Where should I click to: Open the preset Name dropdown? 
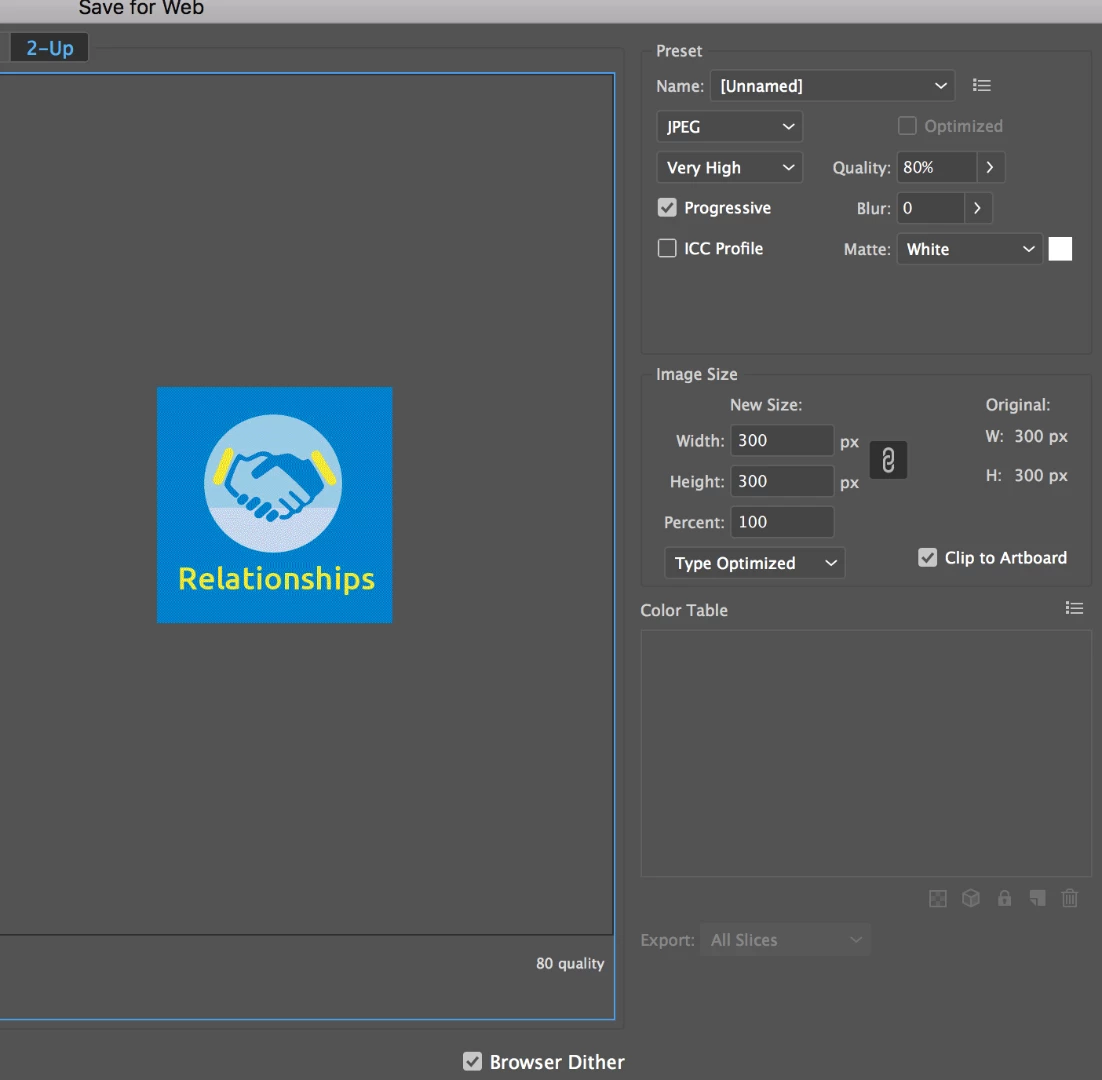point(832,86)
